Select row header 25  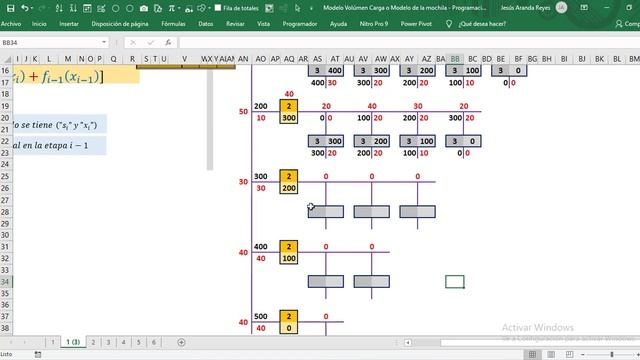click(x=6, y=176)
